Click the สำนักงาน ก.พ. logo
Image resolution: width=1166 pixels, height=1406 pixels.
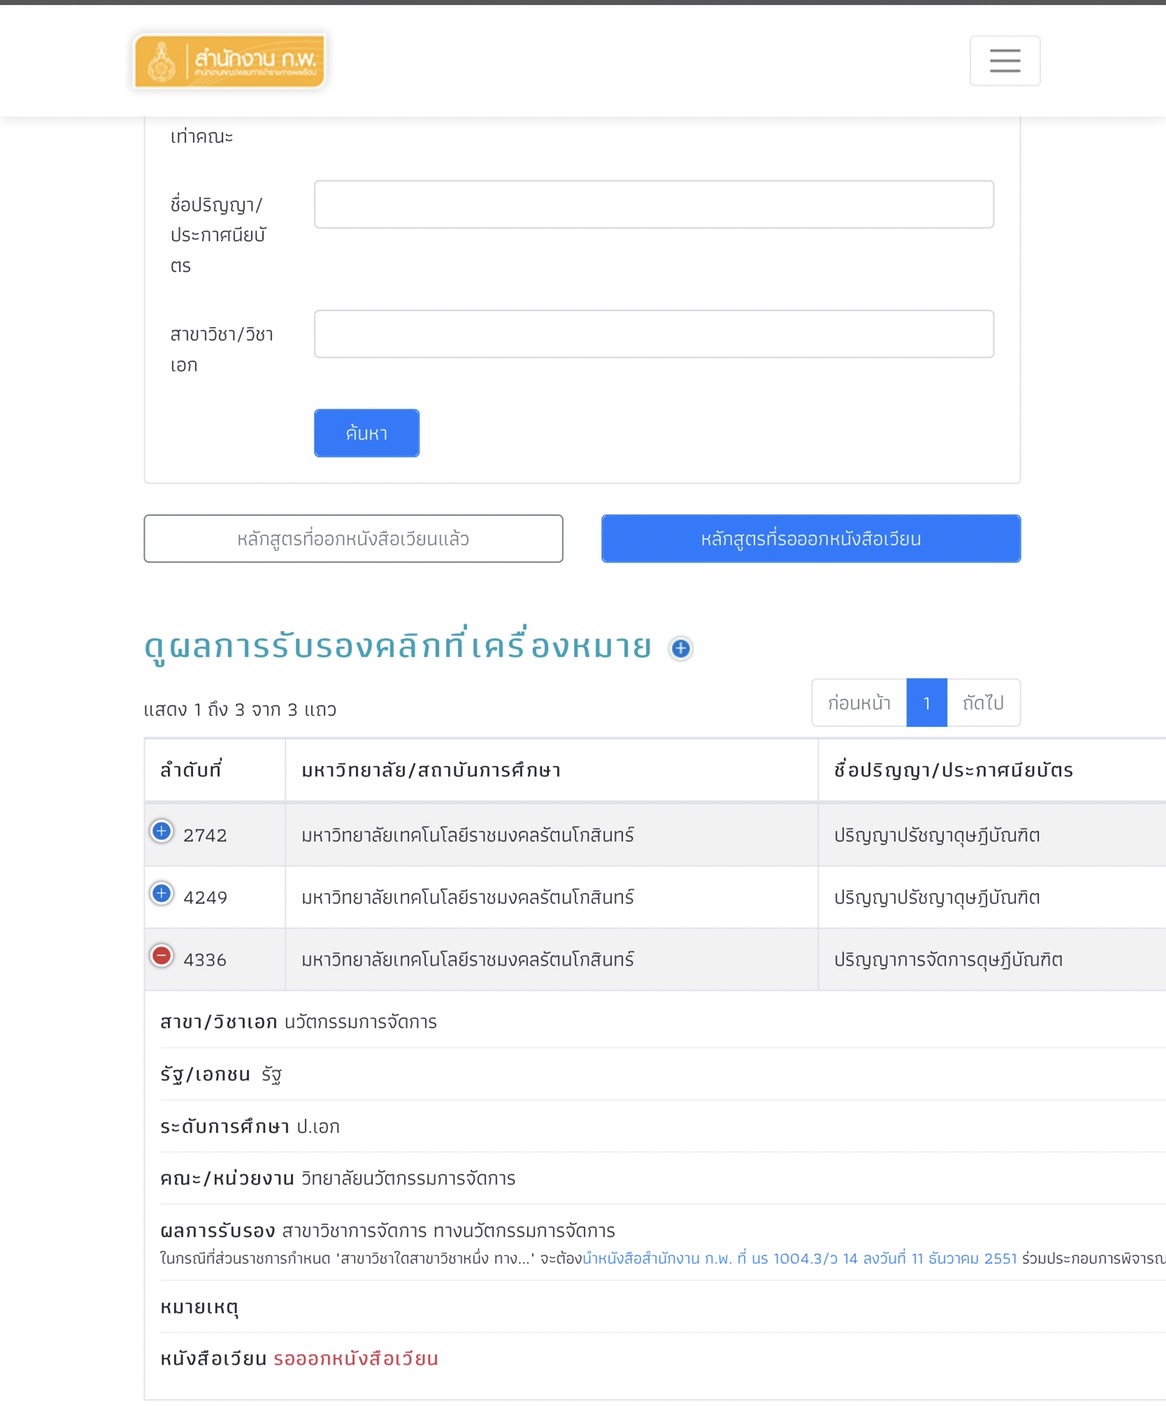(x=230, y=62)
